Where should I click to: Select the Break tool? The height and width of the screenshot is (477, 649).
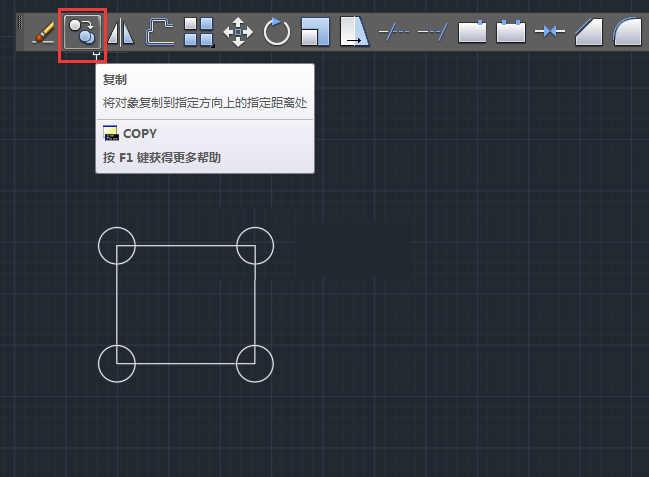511,31
